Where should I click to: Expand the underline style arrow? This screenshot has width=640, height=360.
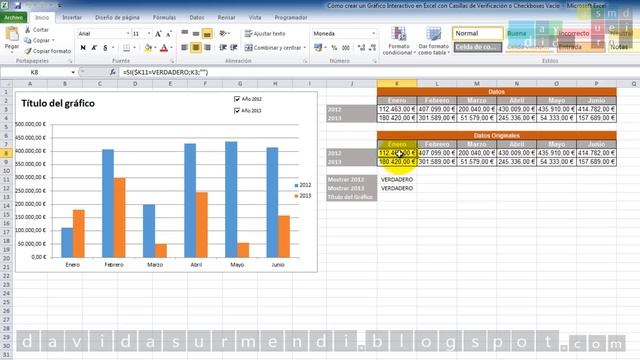pos(113,48)
